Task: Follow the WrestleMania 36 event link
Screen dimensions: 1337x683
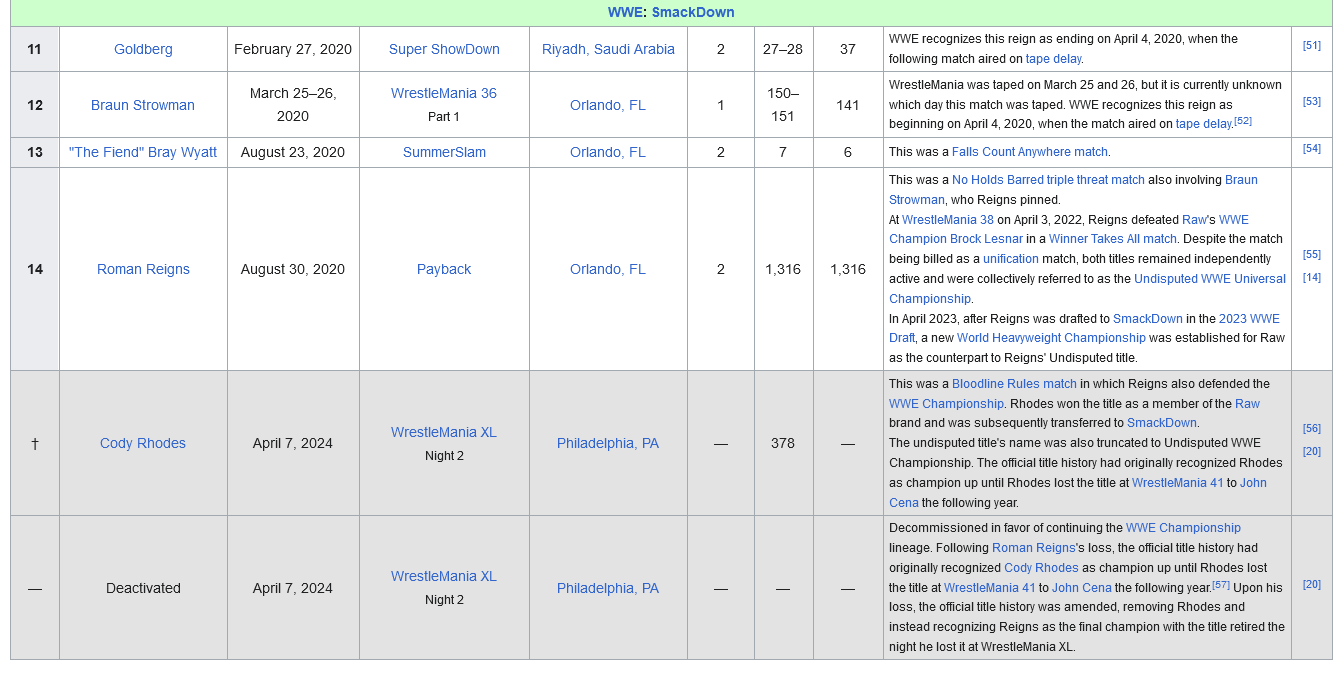Action: 444,93
